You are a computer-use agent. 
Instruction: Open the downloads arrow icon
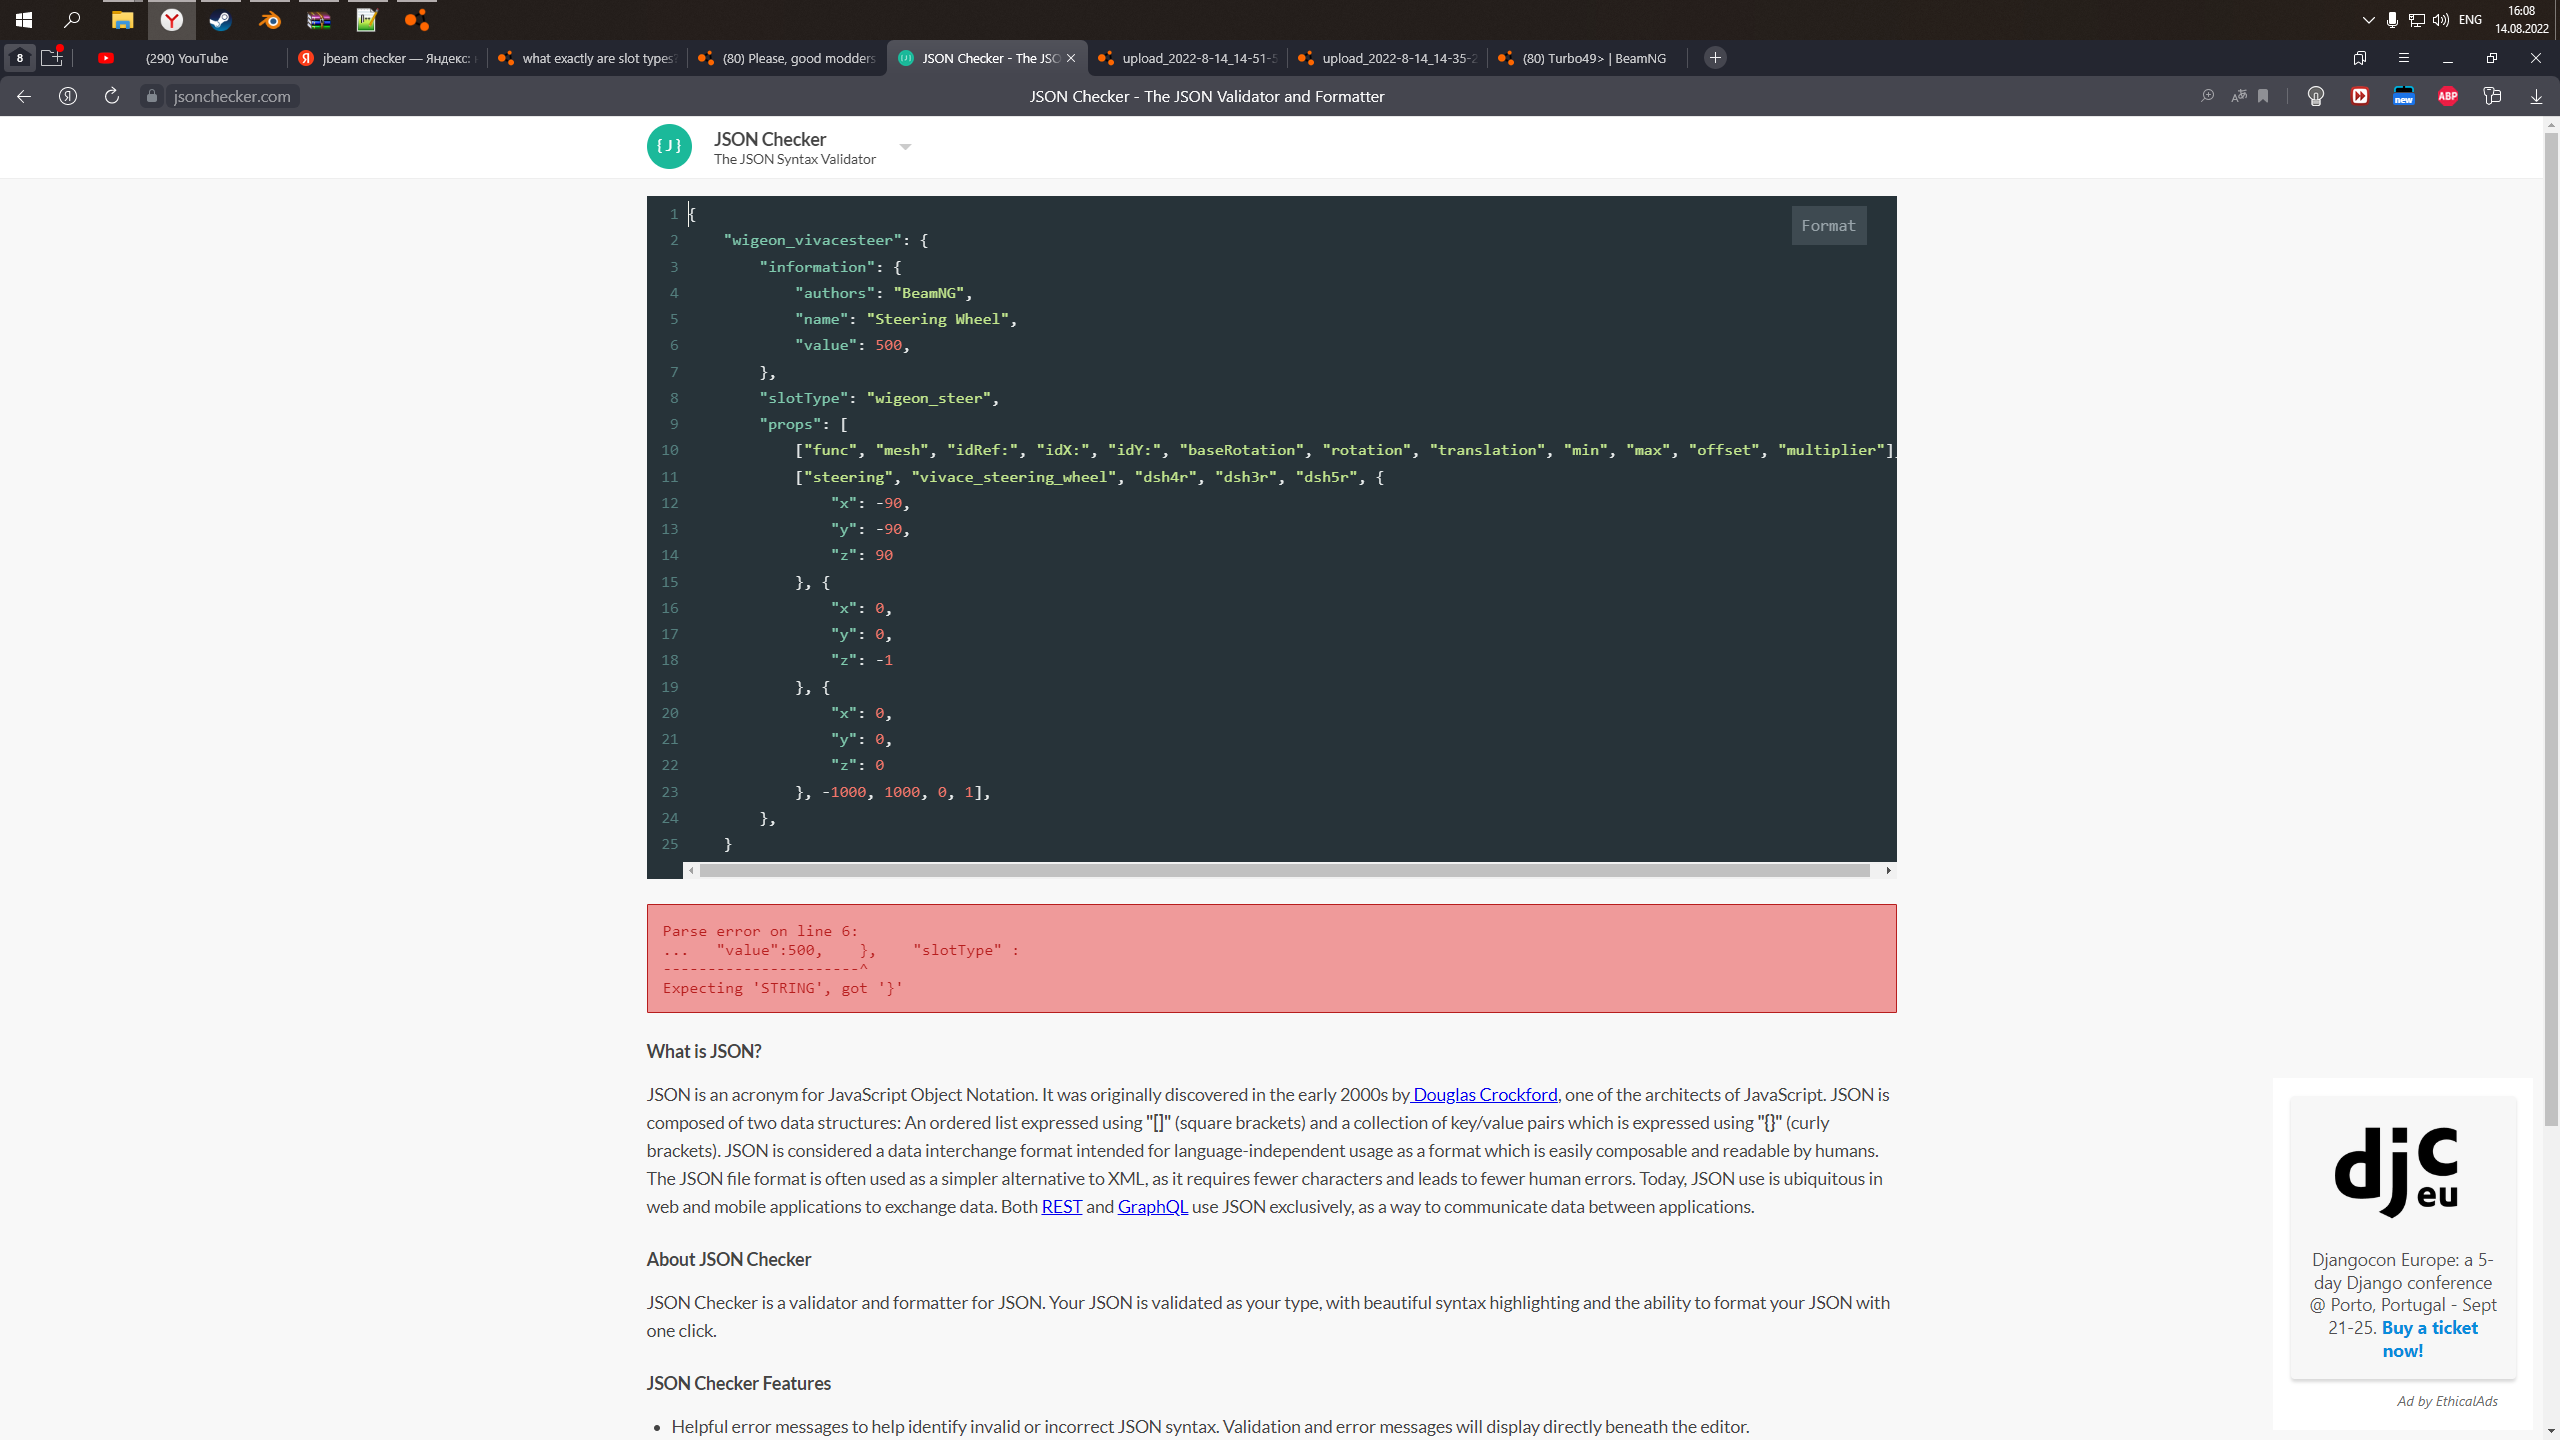[2536, 96]
